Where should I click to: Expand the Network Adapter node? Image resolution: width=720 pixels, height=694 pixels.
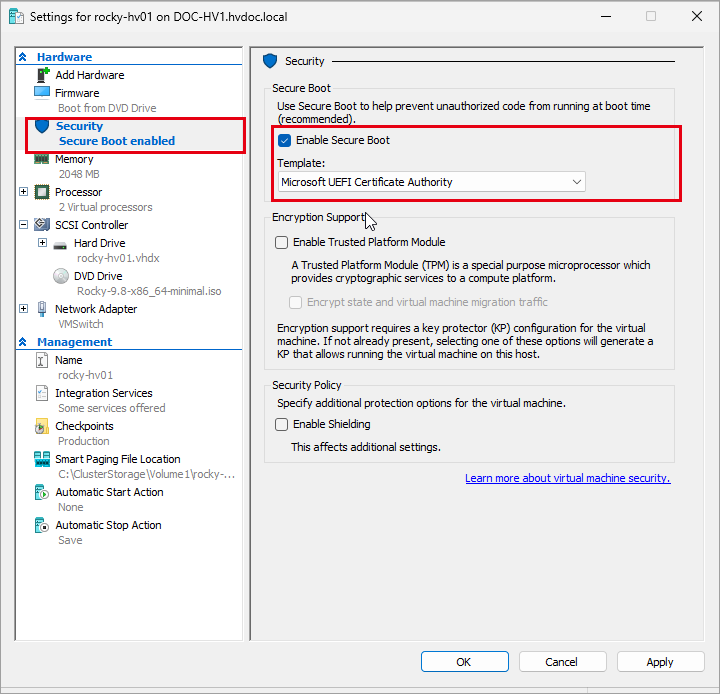tap(23, 309)
